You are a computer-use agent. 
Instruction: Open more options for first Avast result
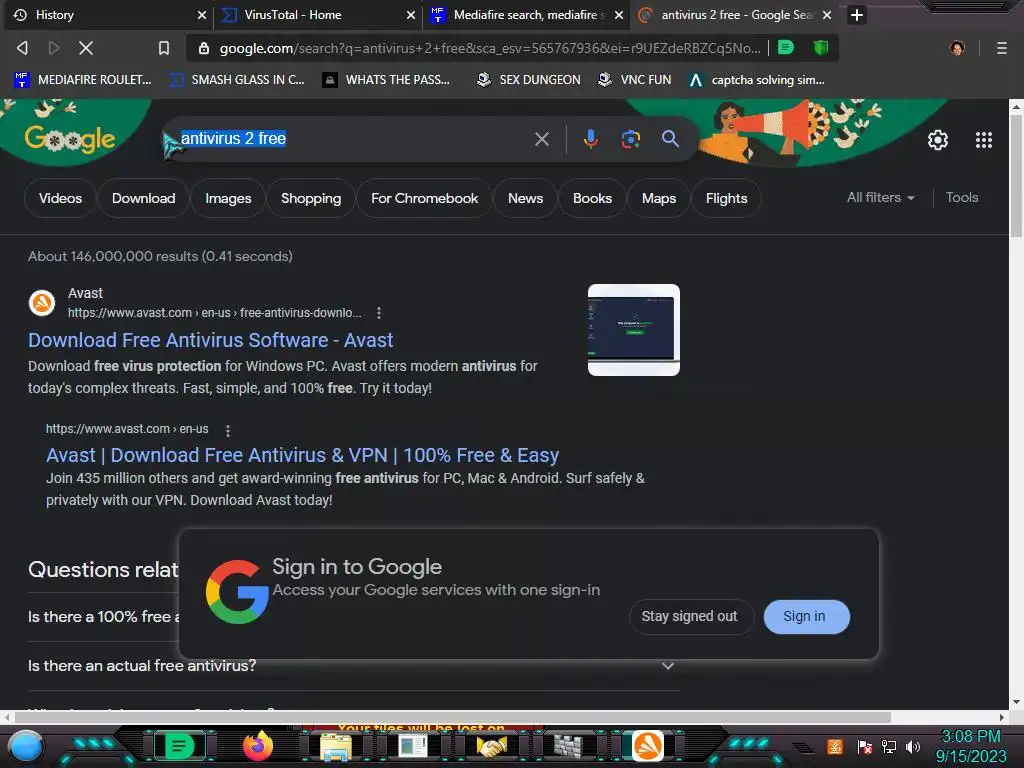379,313
